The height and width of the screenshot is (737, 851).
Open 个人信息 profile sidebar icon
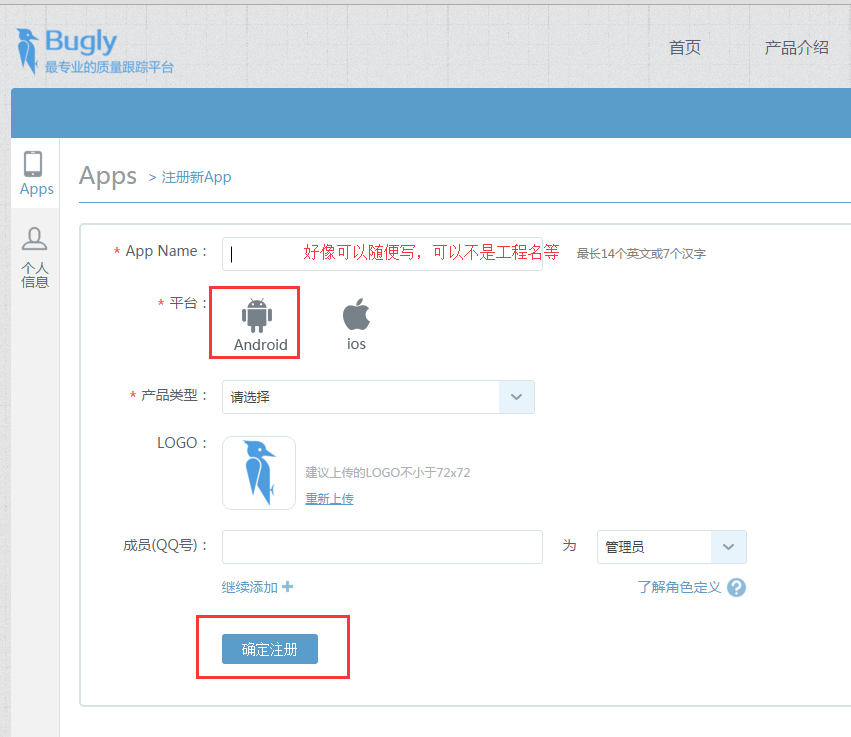coord(34,239)
